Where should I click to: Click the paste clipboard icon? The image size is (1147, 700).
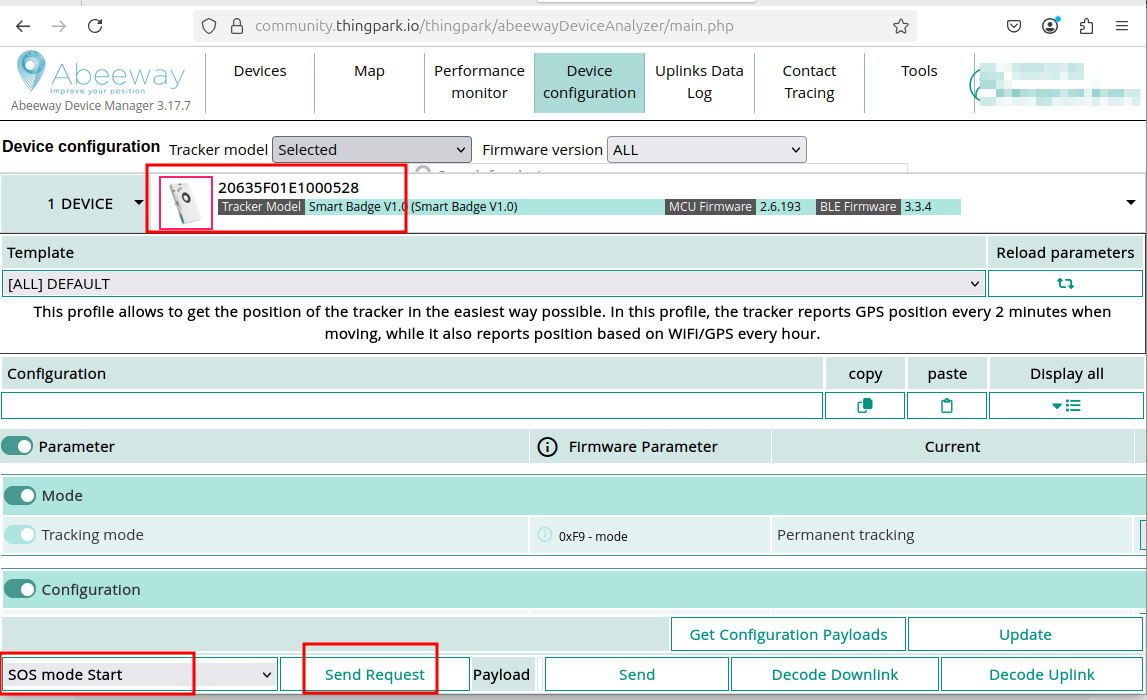coord(947,405)
